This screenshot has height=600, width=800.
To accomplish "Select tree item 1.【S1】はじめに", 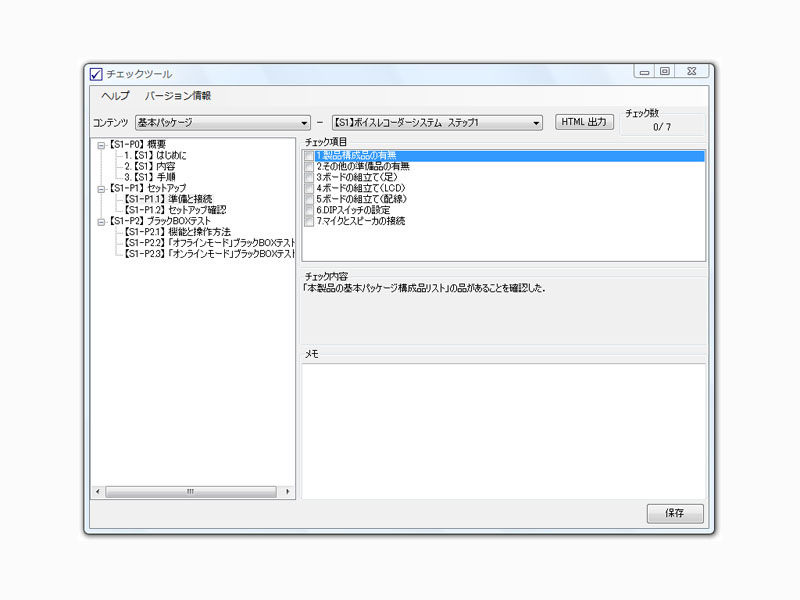I will (x=155, y=155).
